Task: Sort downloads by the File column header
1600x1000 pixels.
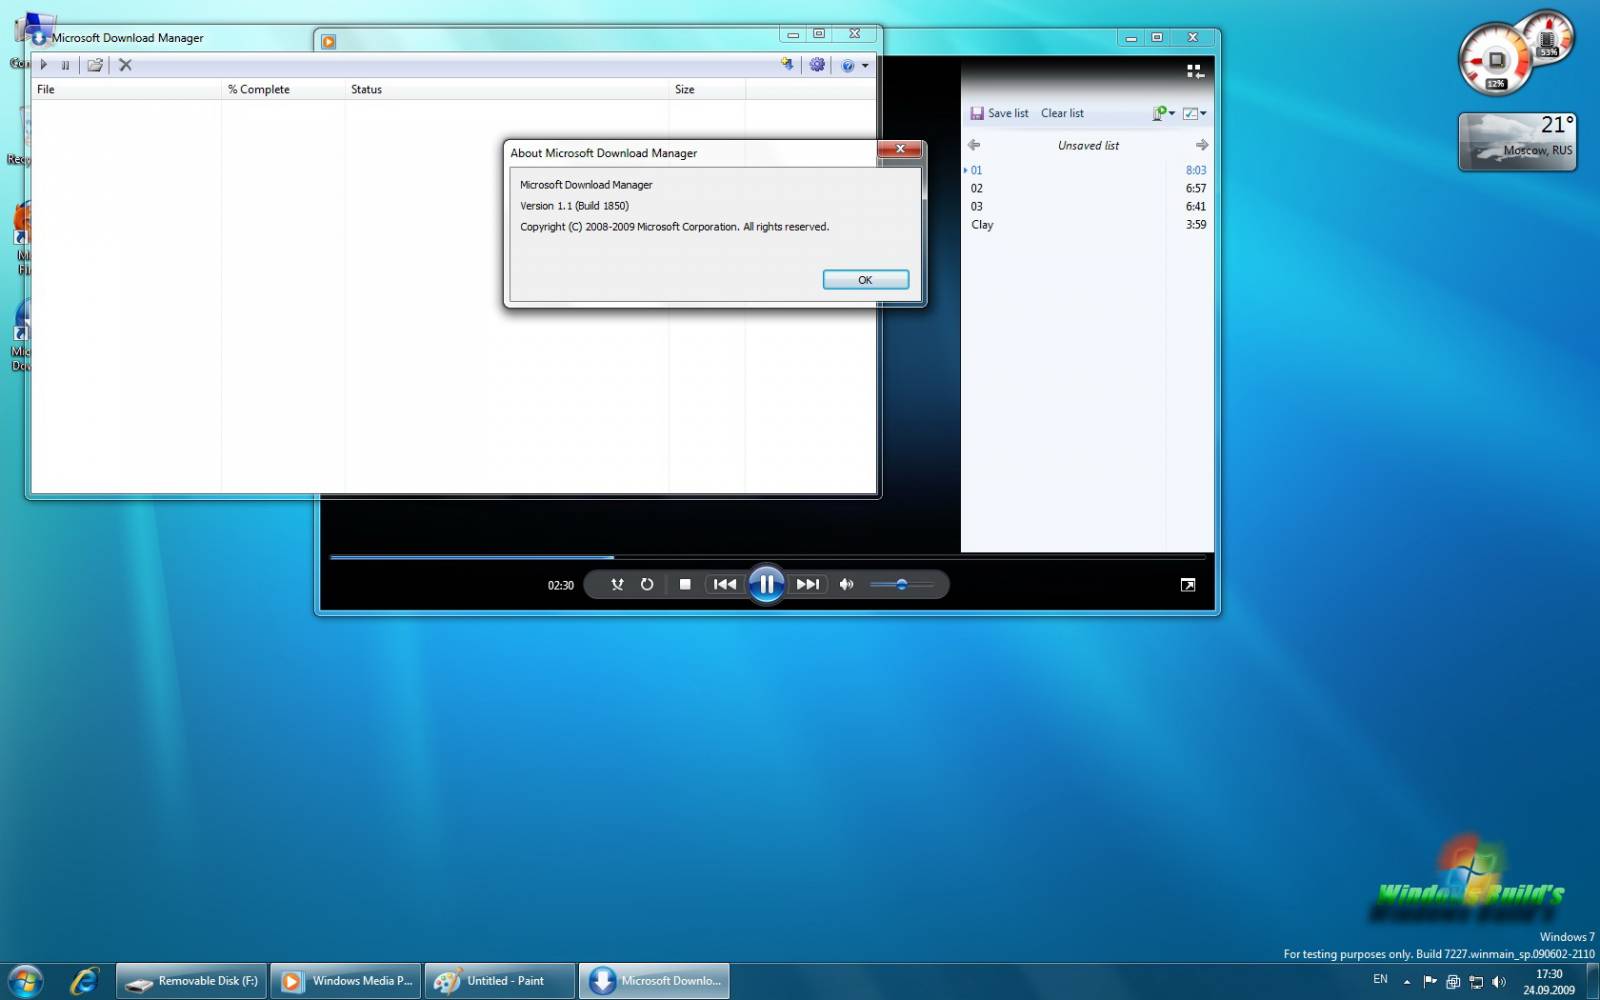Action: [126, 89]
